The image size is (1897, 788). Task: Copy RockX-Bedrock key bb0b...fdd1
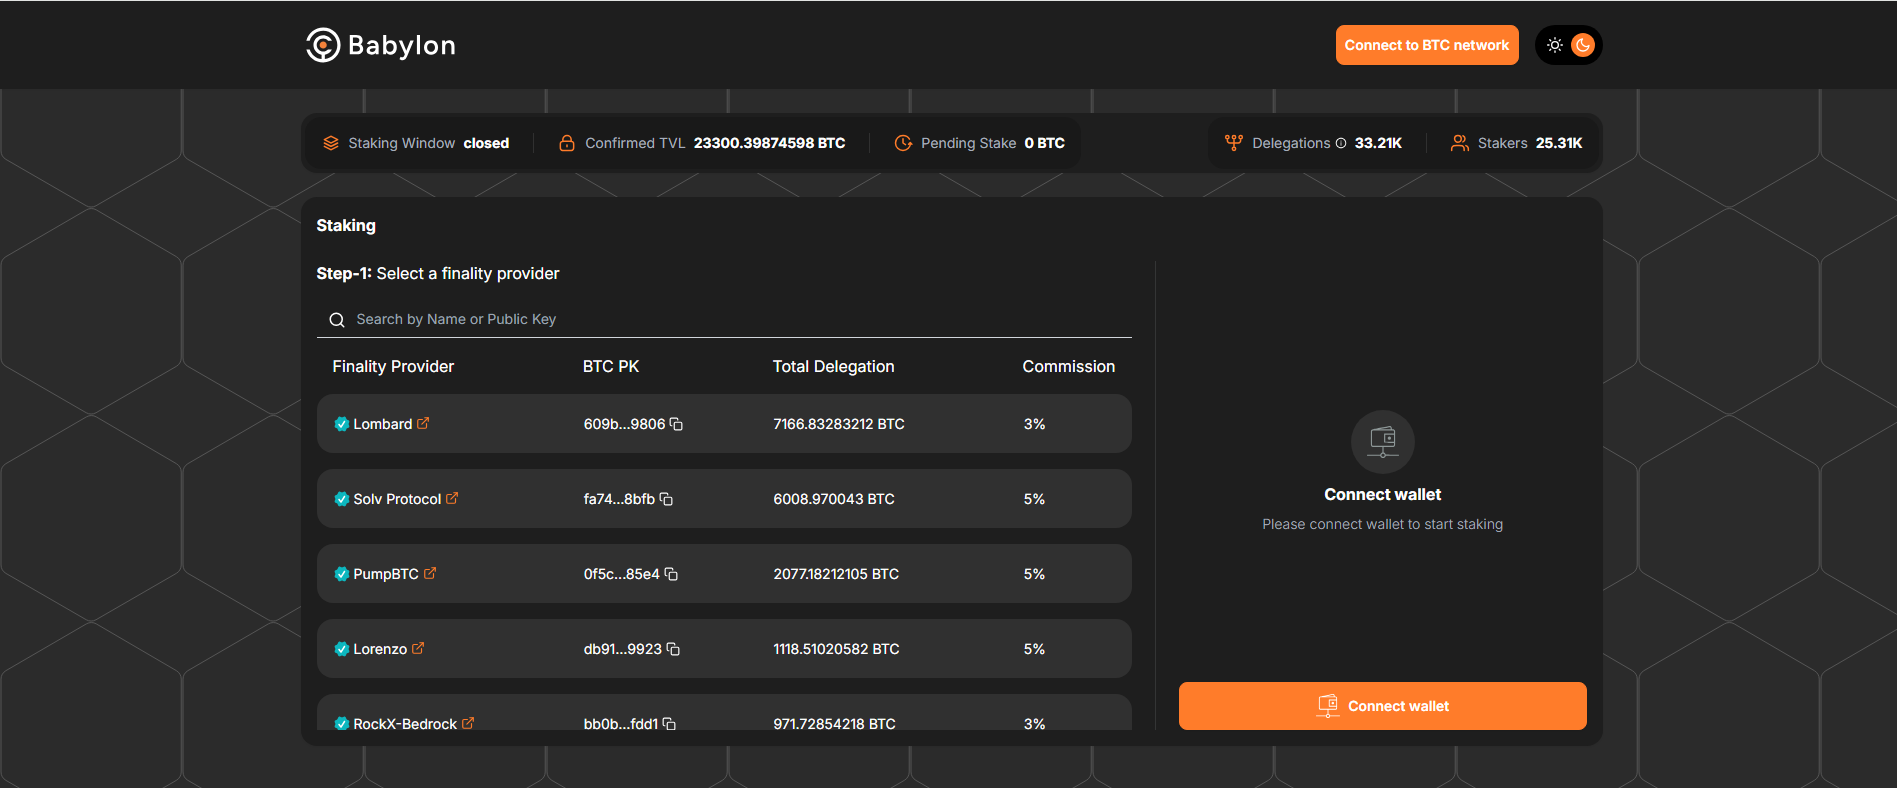coord(669,724)
